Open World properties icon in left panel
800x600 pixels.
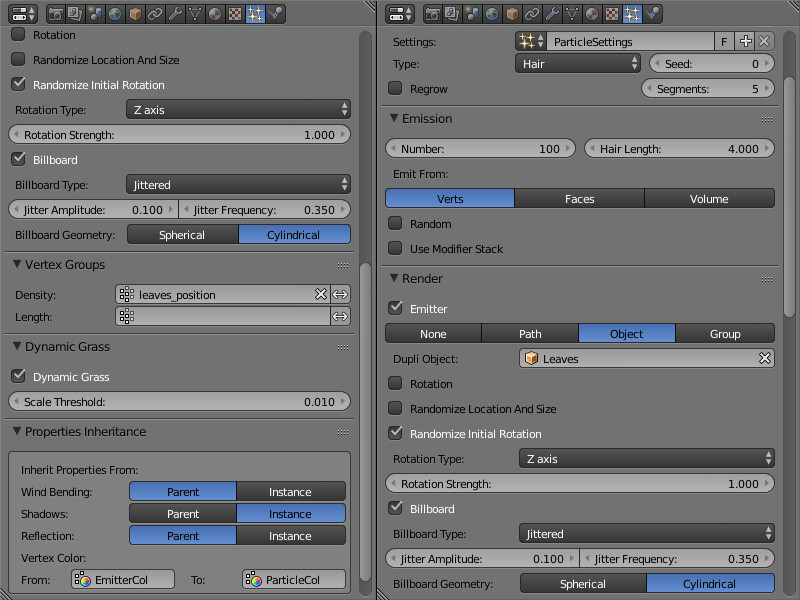click(x=114, y=14)
